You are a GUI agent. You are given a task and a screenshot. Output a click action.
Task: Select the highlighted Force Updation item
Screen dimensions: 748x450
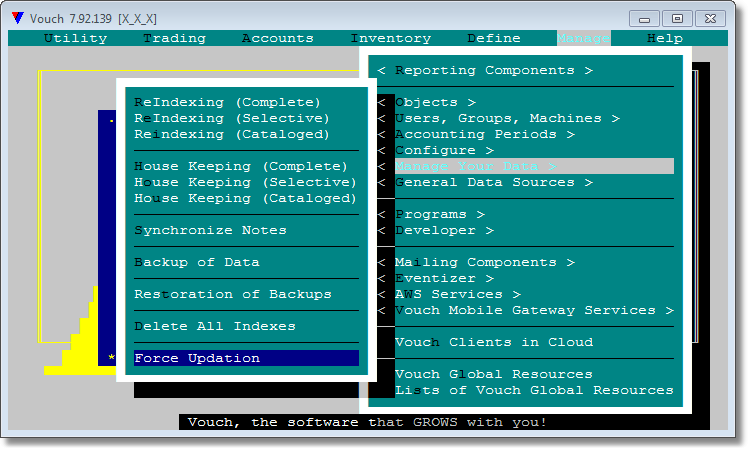[246, 358]
